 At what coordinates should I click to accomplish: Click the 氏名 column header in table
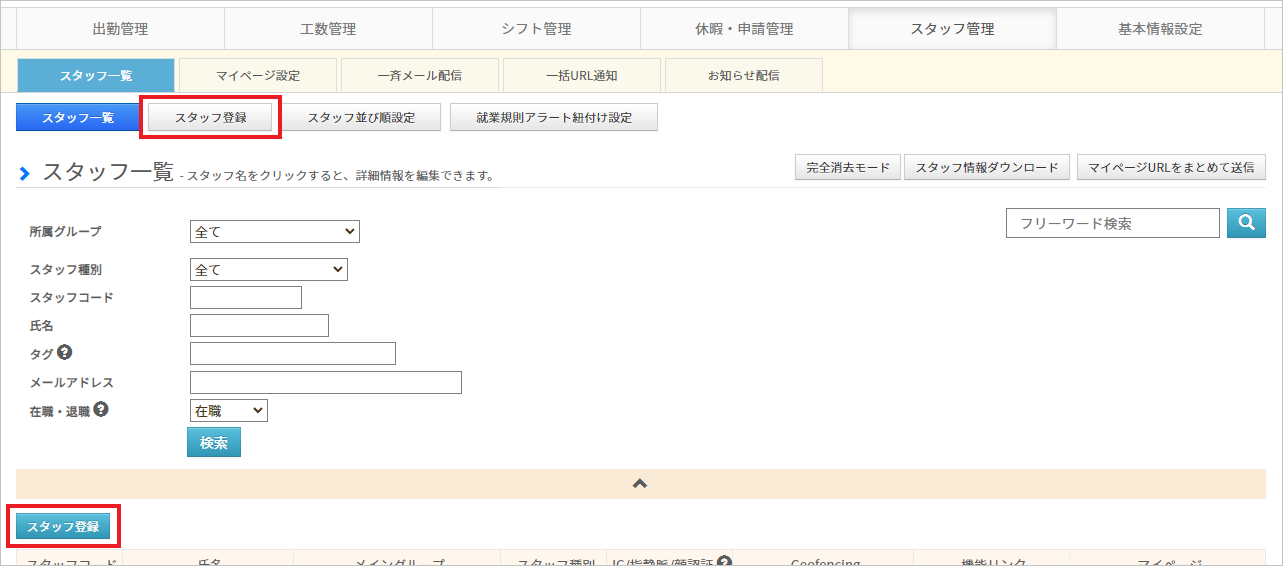click(x=209, y=560)
